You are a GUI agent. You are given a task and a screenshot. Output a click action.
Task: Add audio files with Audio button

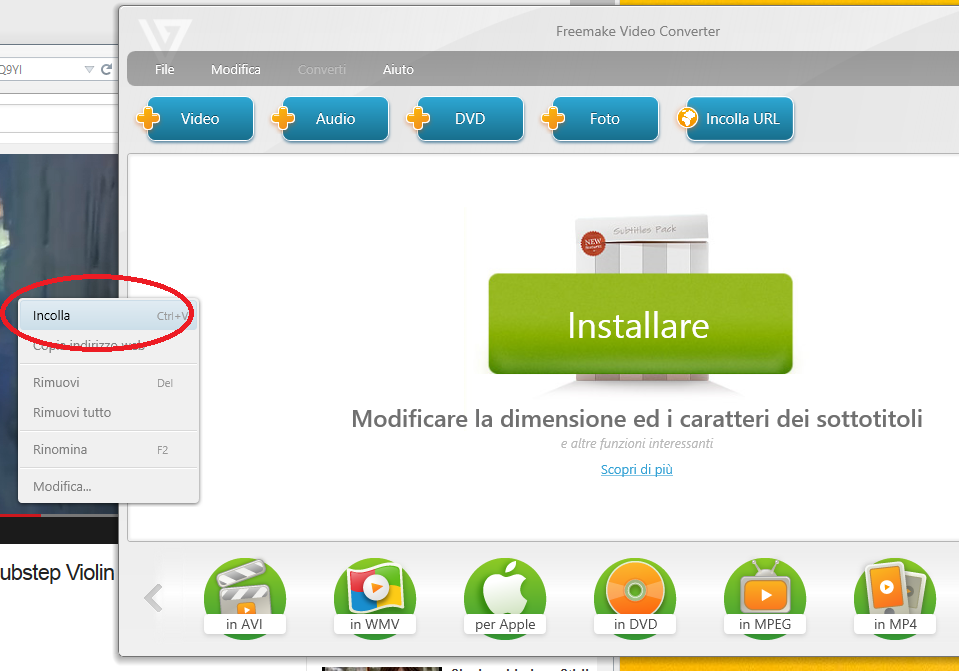tap(335, 119)
